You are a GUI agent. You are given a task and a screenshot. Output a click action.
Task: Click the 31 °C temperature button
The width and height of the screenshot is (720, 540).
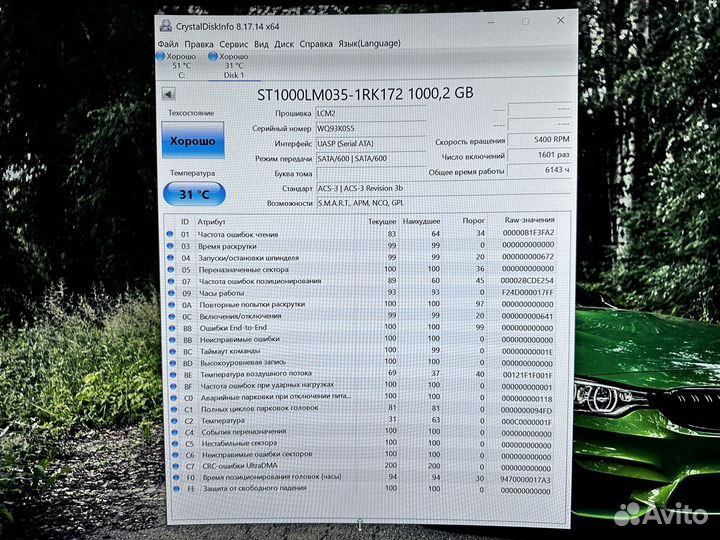194,194
